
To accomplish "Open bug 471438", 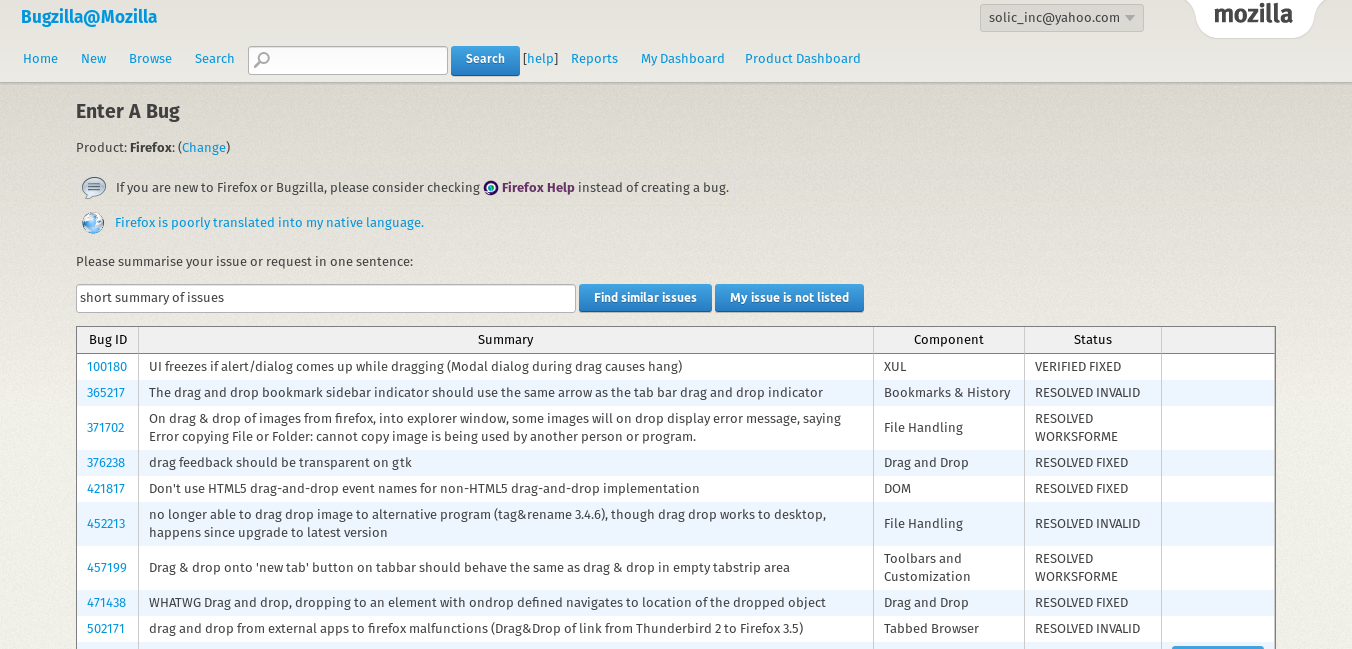I will [106, 603].
